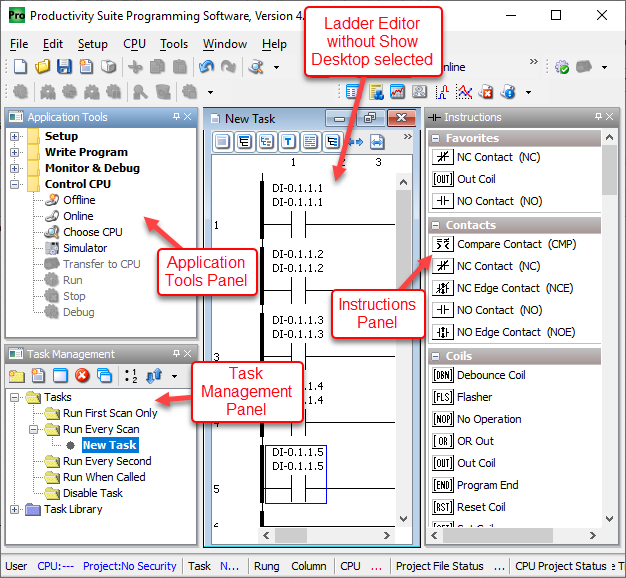Toggle pin on Application Tools panel
The image size is (626, 578).
175,117
